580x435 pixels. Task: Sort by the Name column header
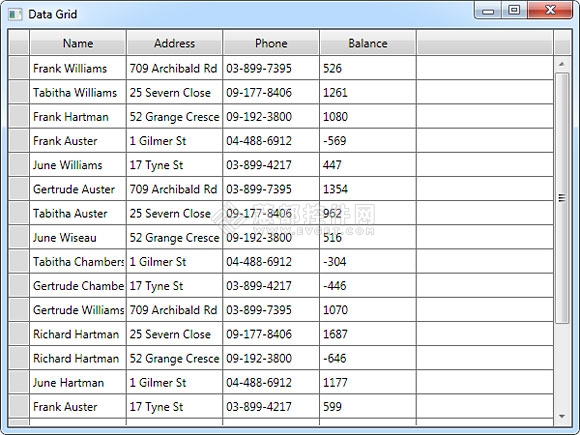pos(78,43)
